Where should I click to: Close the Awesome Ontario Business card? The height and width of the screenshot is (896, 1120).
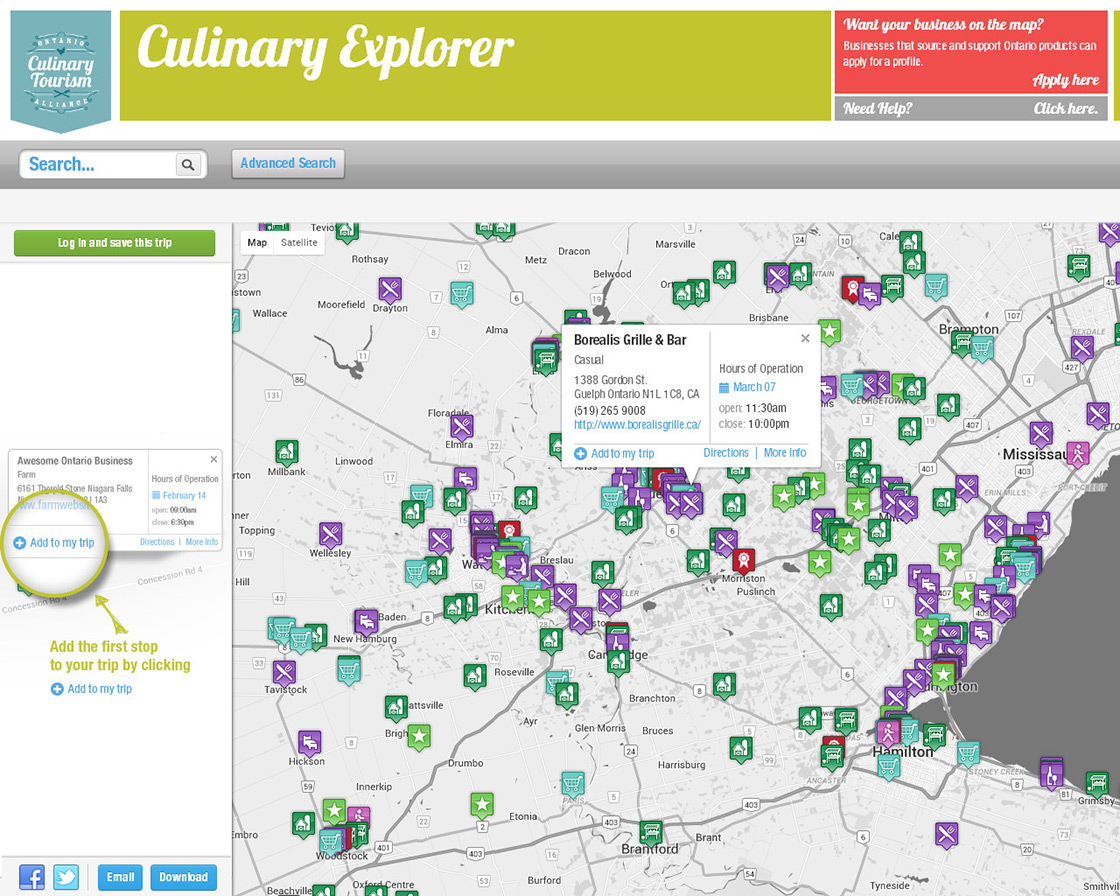tap(214, 459)
